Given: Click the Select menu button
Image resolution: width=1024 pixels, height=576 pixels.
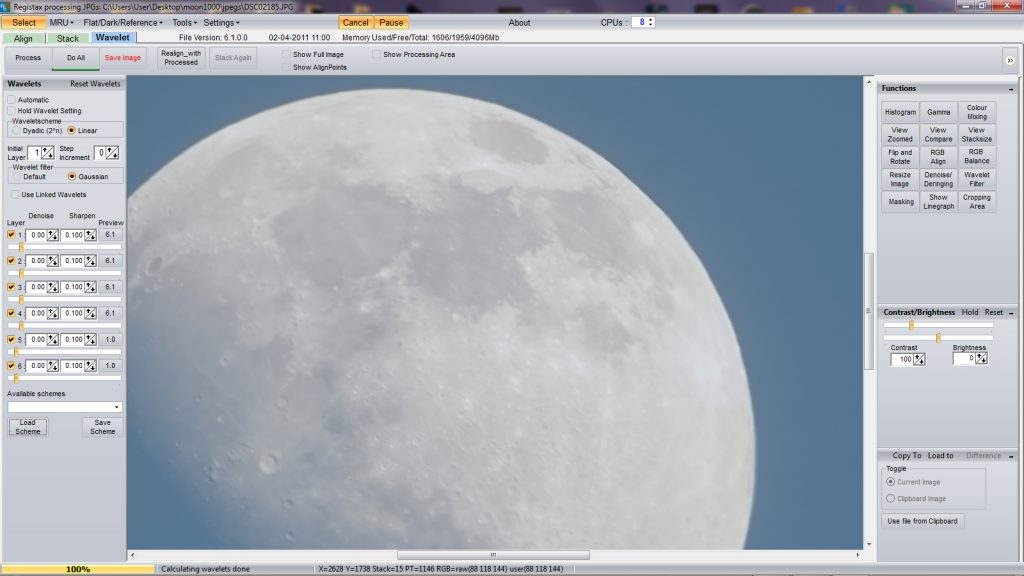Looking at the screenshot, I should point(24,23).
